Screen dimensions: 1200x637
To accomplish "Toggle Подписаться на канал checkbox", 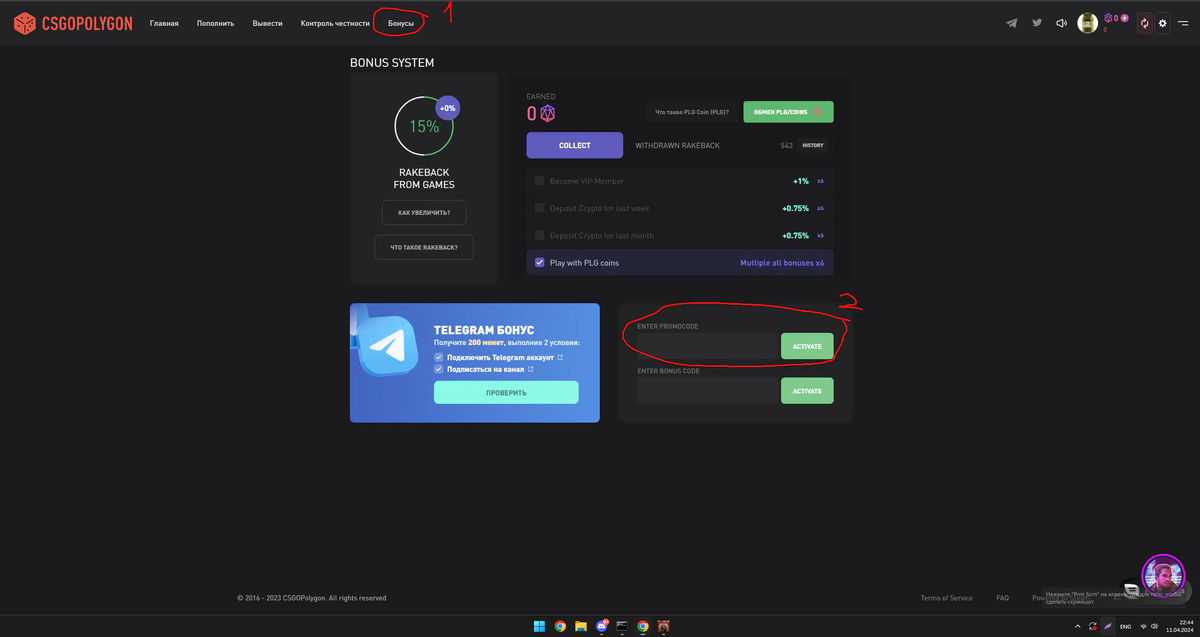I will coord(439,369).
